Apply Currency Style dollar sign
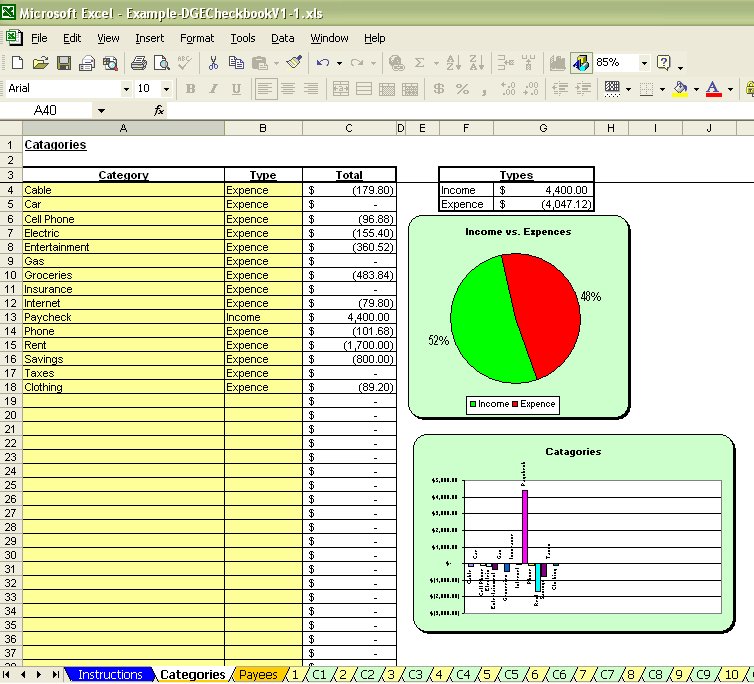The height and width of the screenshot is (684, 754). (x=439, y=89)
